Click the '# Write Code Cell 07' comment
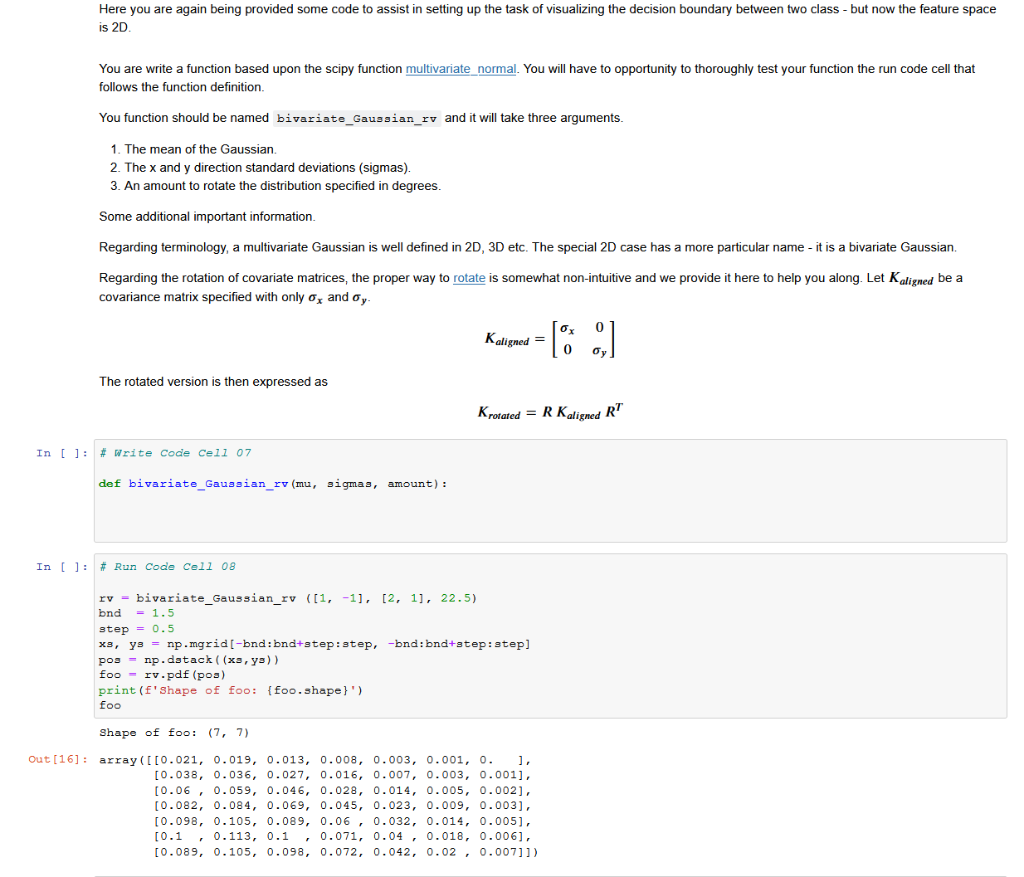Image resolution: width=1024 pixels, height=877 pixels. point(175,453)
